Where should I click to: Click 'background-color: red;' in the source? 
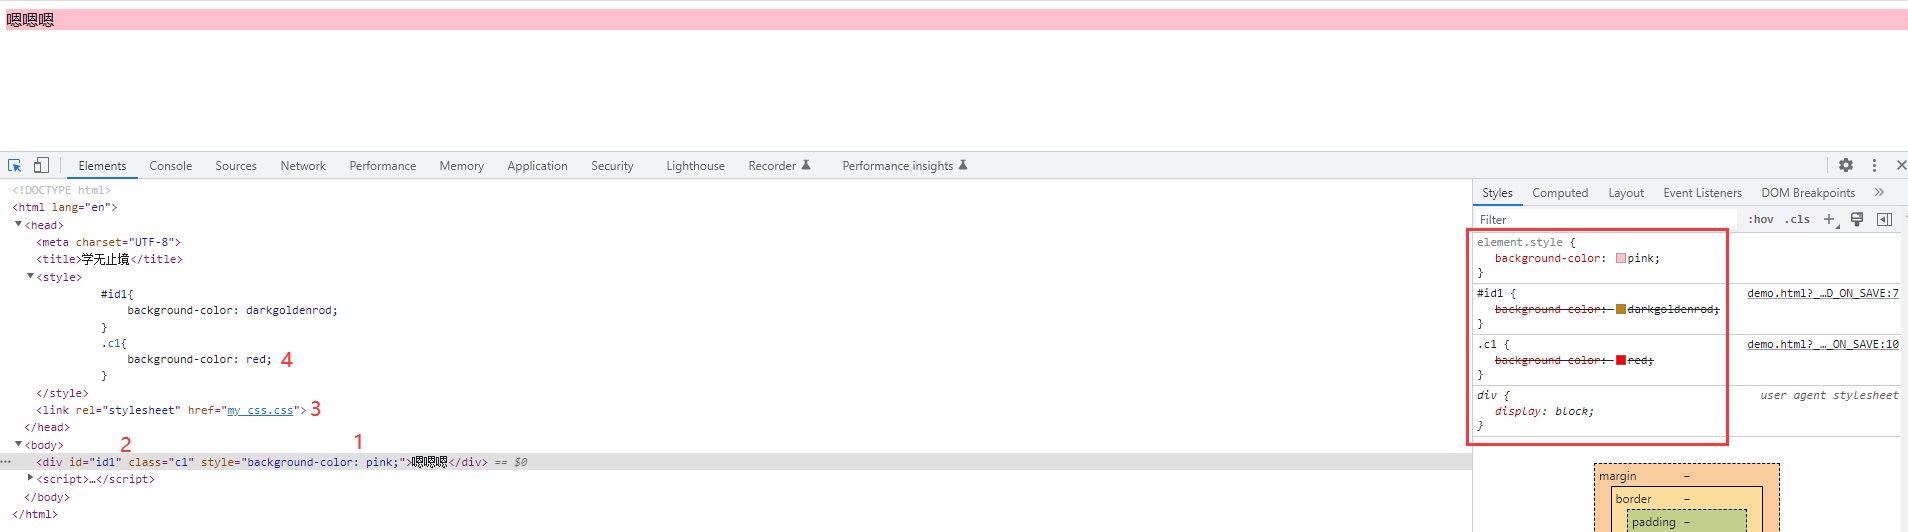[x=199, y=359]
